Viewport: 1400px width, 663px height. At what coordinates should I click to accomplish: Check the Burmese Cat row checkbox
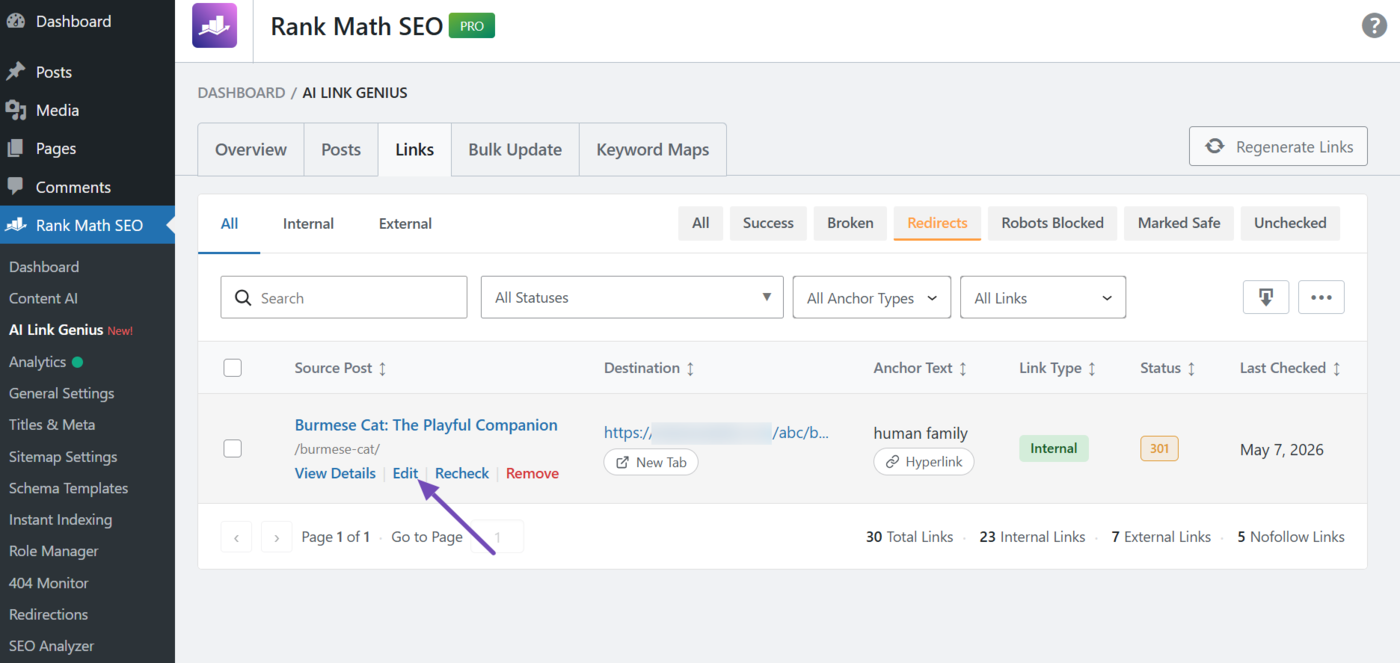click(232, 448)
